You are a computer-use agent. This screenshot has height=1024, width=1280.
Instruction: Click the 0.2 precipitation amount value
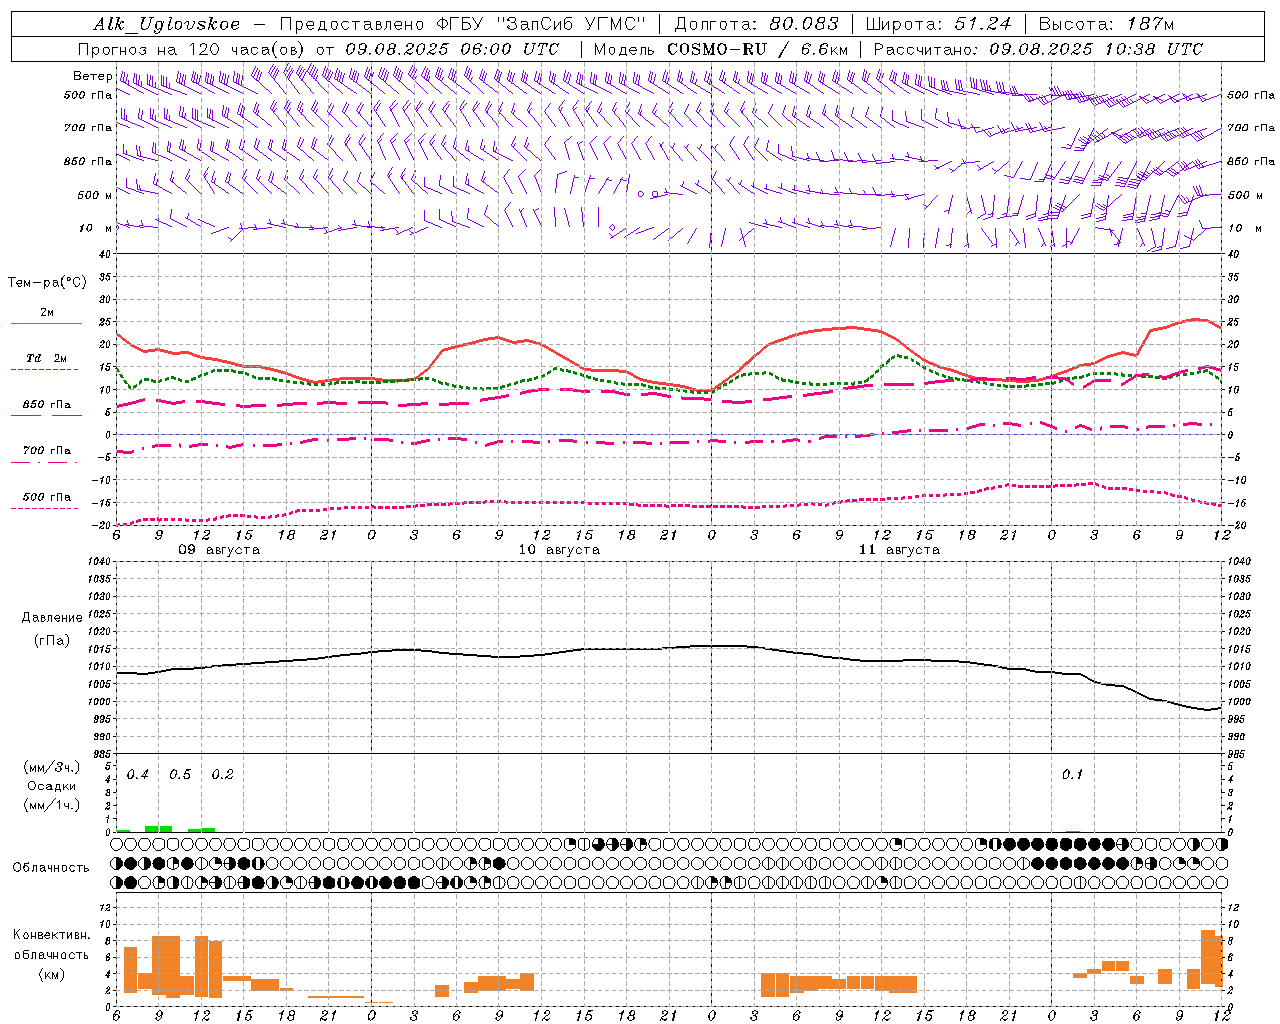click(222, 775)
